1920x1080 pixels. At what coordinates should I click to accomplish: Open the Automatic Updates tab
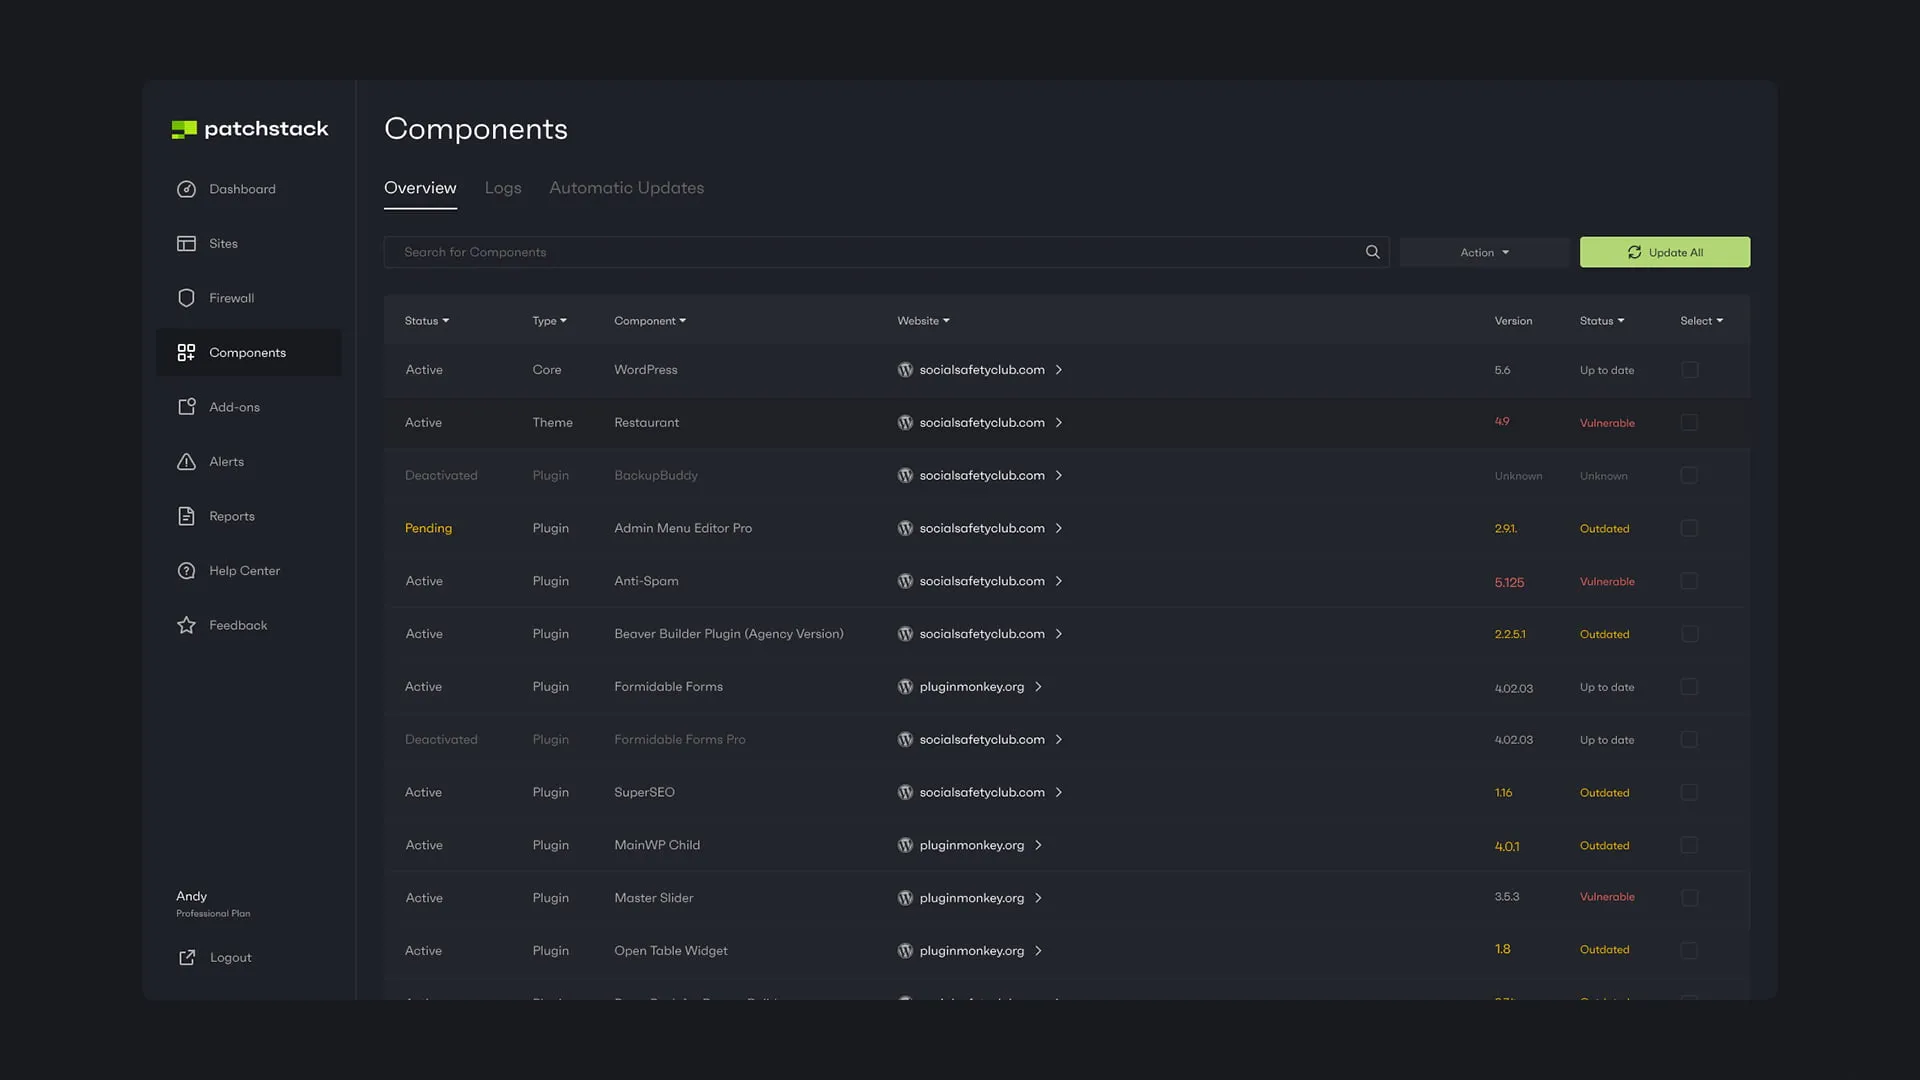626,188
